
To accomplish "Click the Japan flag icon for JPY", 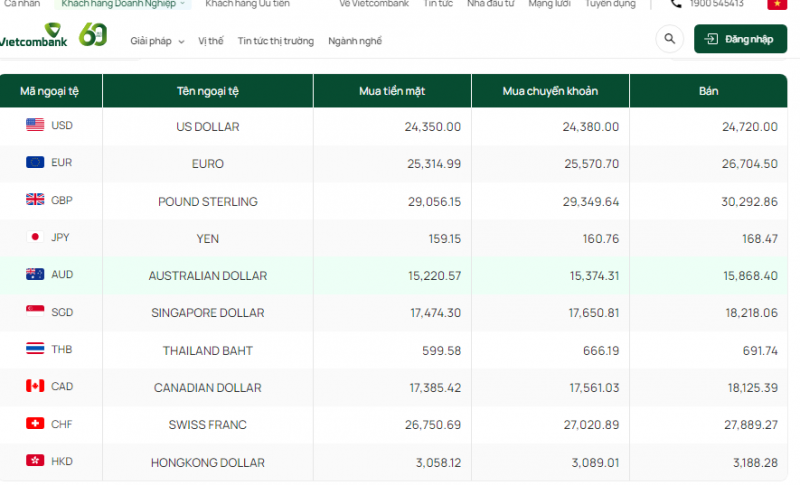I will tap(35, 237).
